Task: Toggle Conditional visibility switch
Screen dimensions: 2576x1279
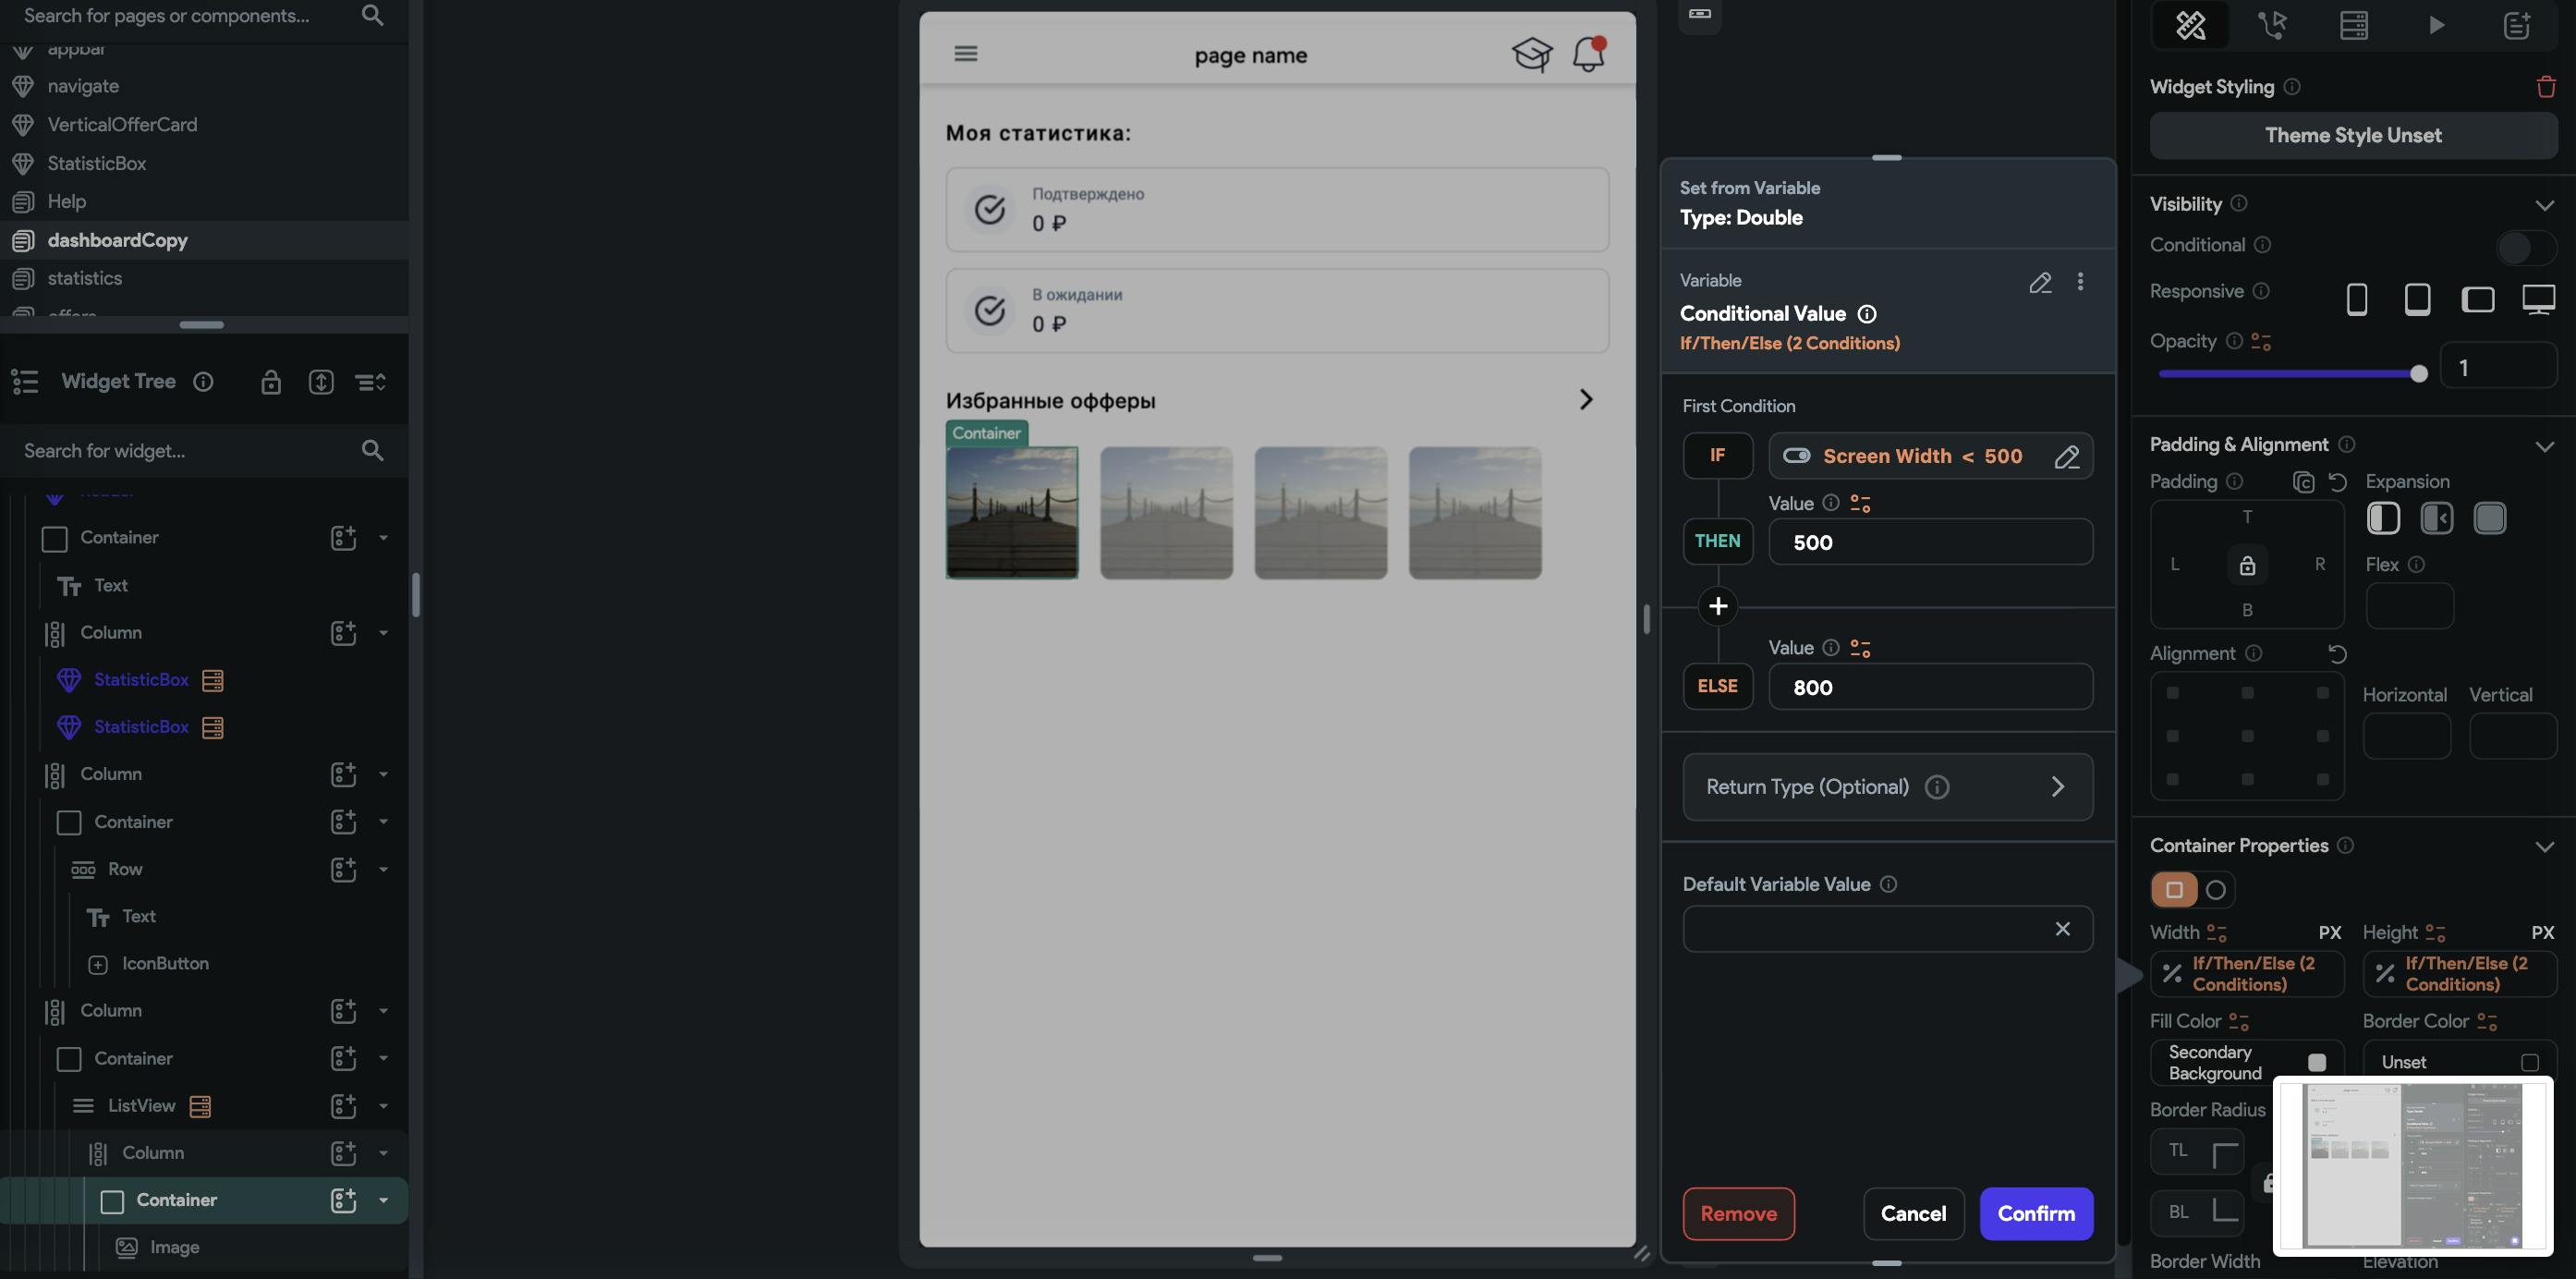Action: [x=2524, y=246]
